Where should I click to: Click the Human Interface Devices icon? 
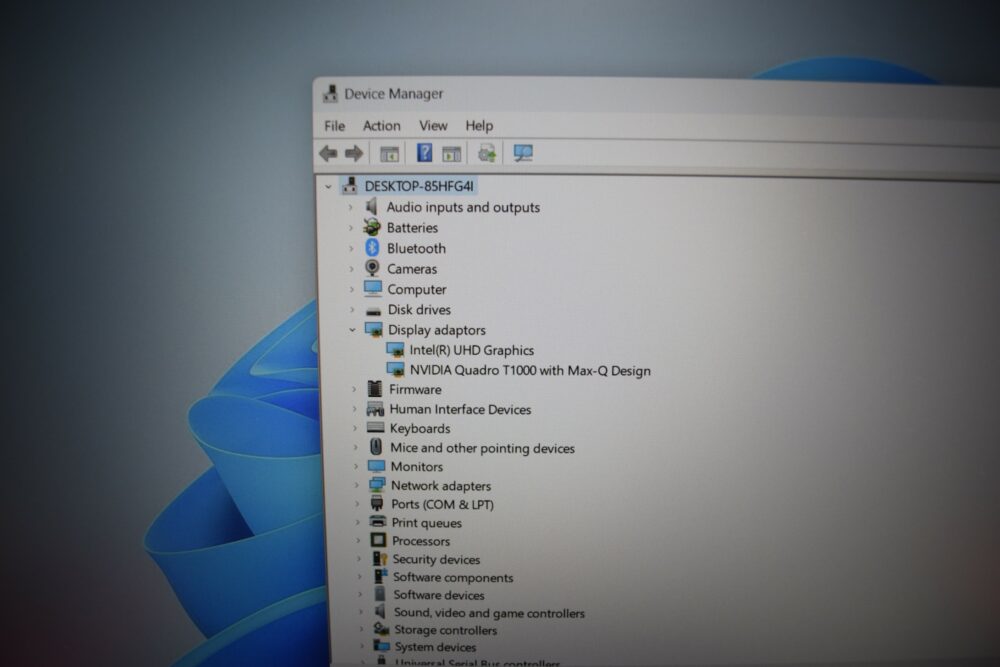(x=376, y=409)
